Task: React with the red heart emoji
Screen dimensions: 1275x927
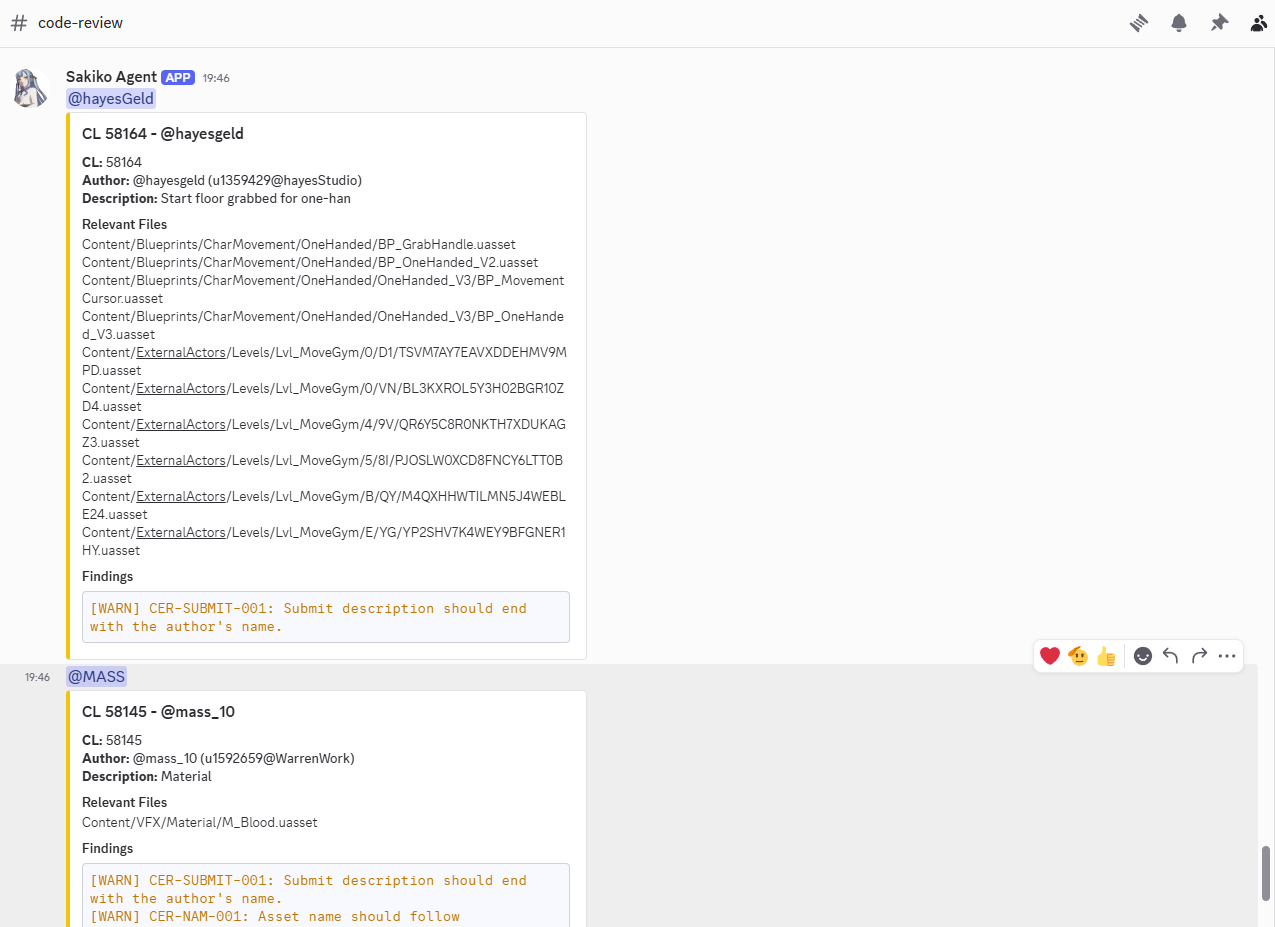Action: pyautogui.click(x=1049, y=656)
